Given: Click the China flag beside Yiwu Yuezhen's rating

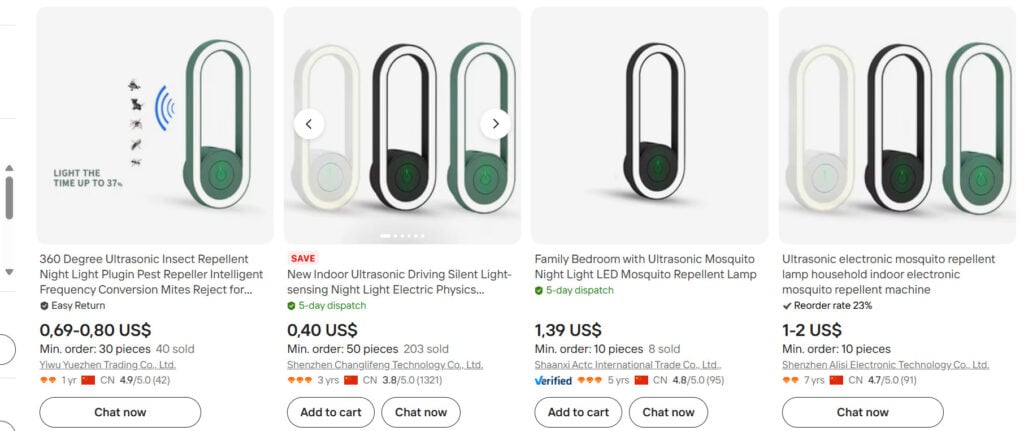Looking at the screenshot, I should coord(88,381).
